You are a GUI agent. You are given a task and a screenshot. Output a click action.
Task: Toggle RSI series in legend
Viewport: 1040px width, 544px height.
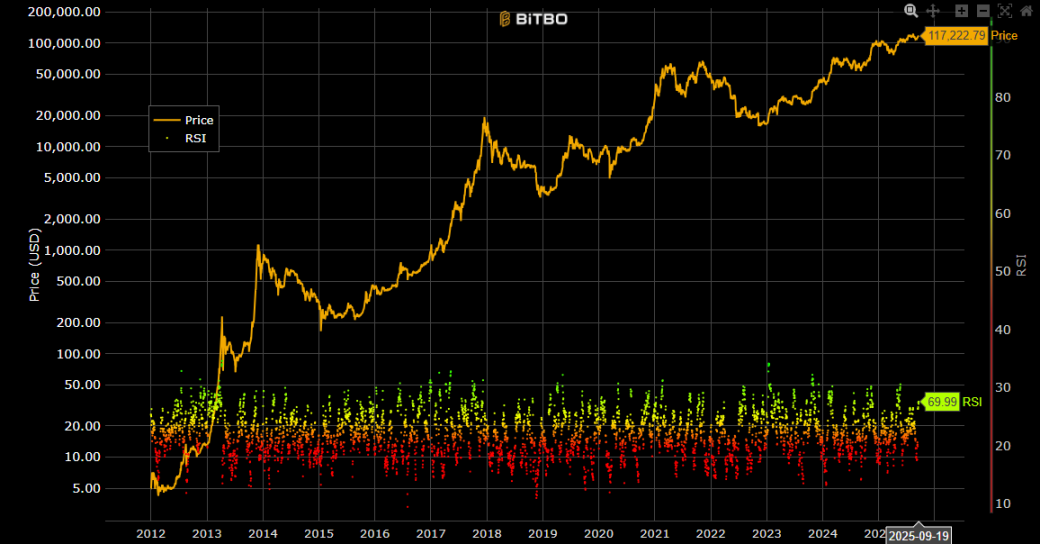195,139
